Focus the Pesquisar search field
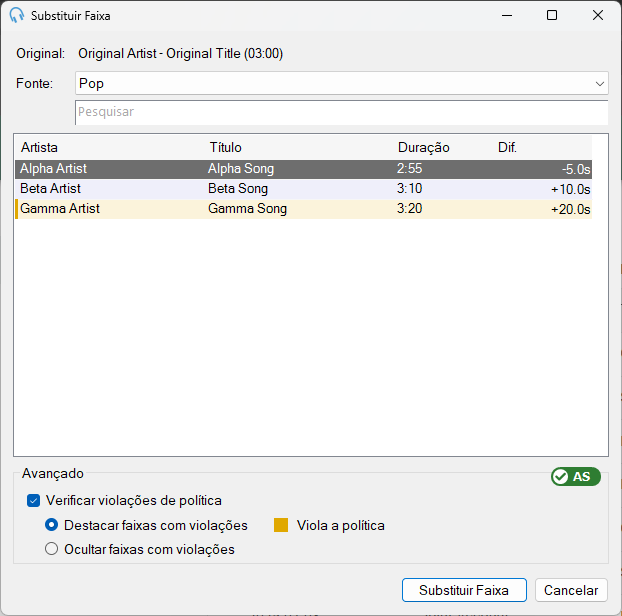The image size is (622, 616). pyautogui.click(x=342, y=112)
